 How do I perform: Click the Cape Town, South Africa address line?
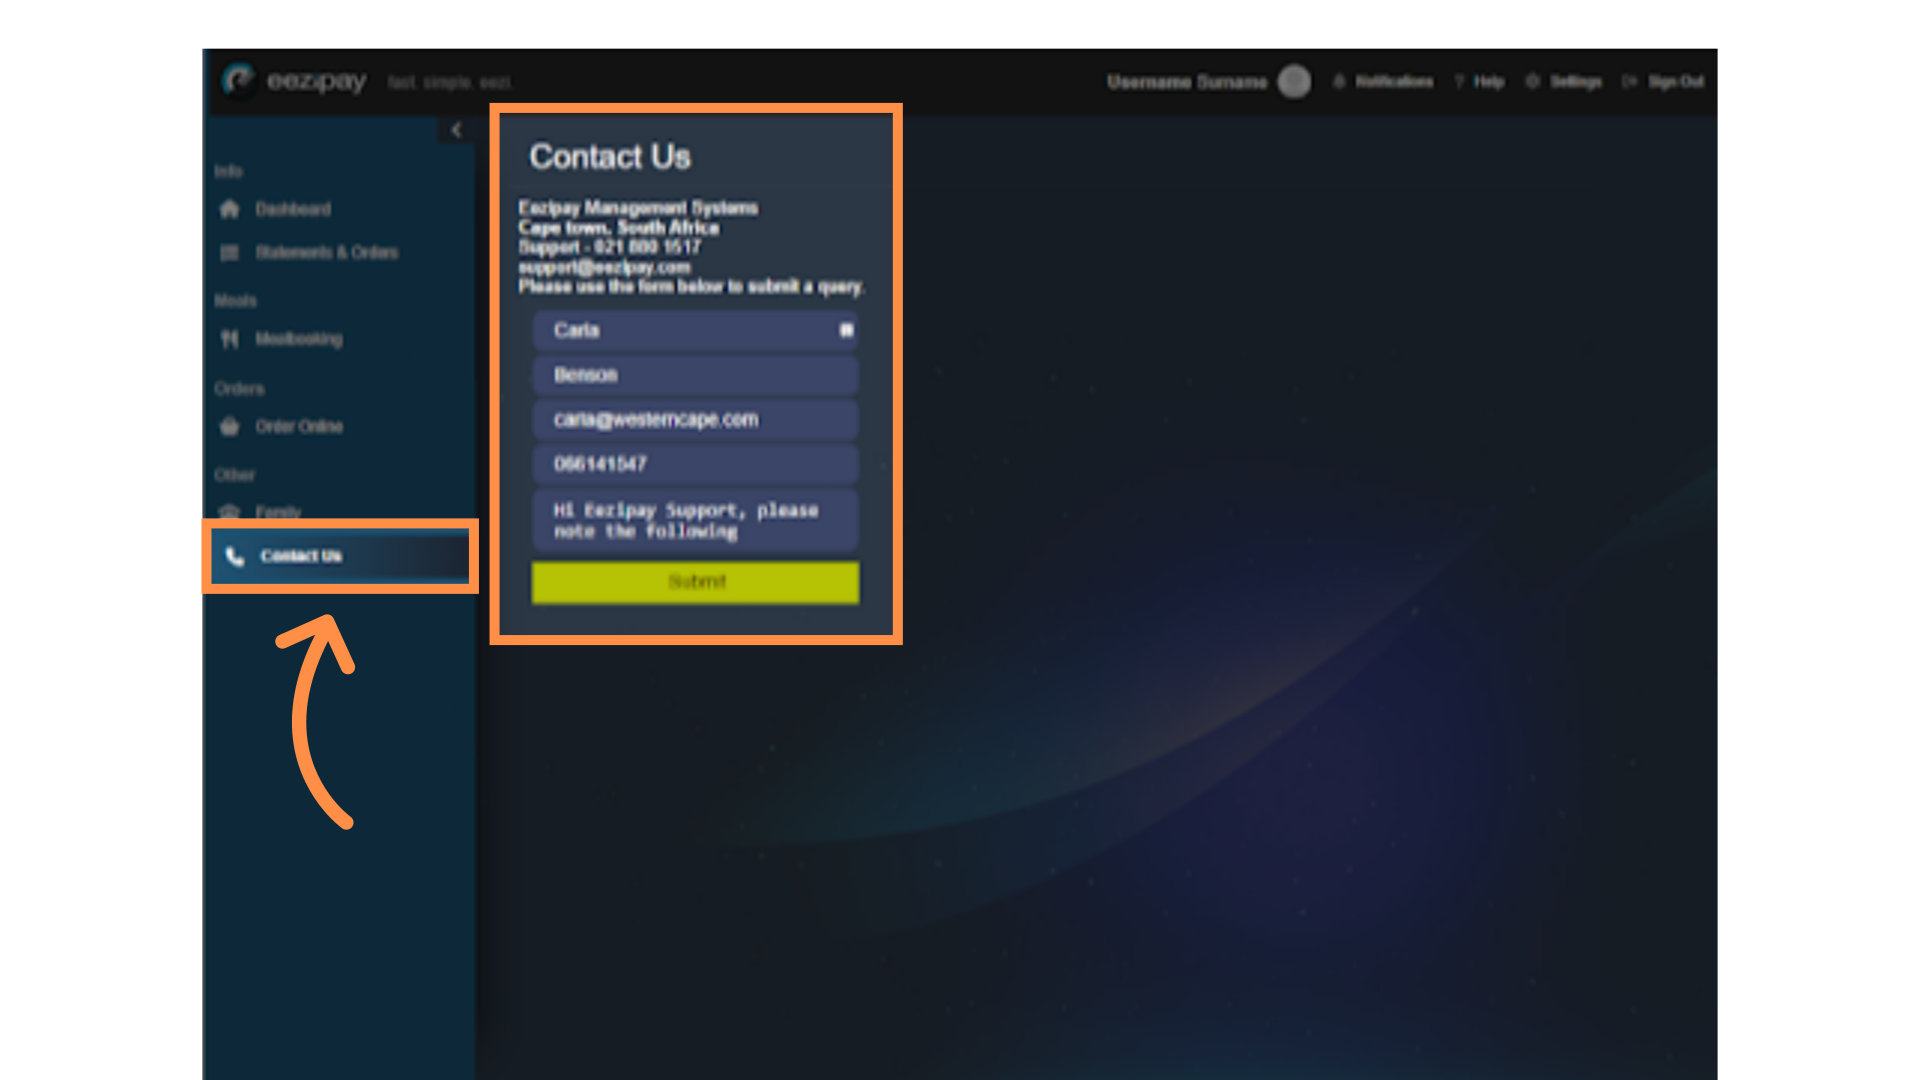pos(618,227)
